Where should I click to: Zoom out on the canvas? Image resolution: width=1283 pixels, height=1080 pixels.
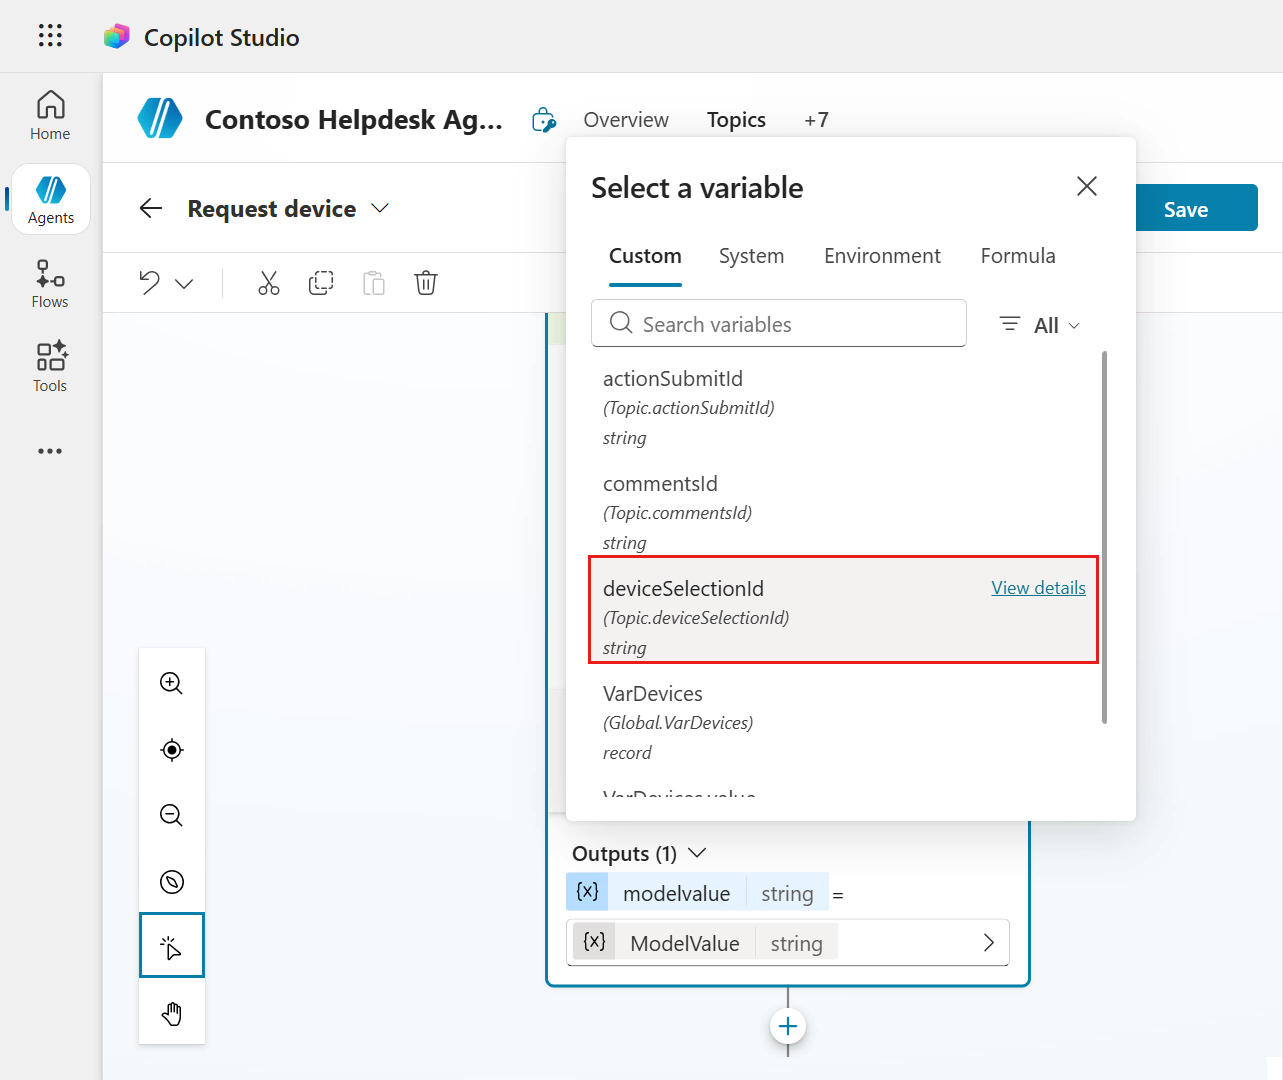pos(172,815)
